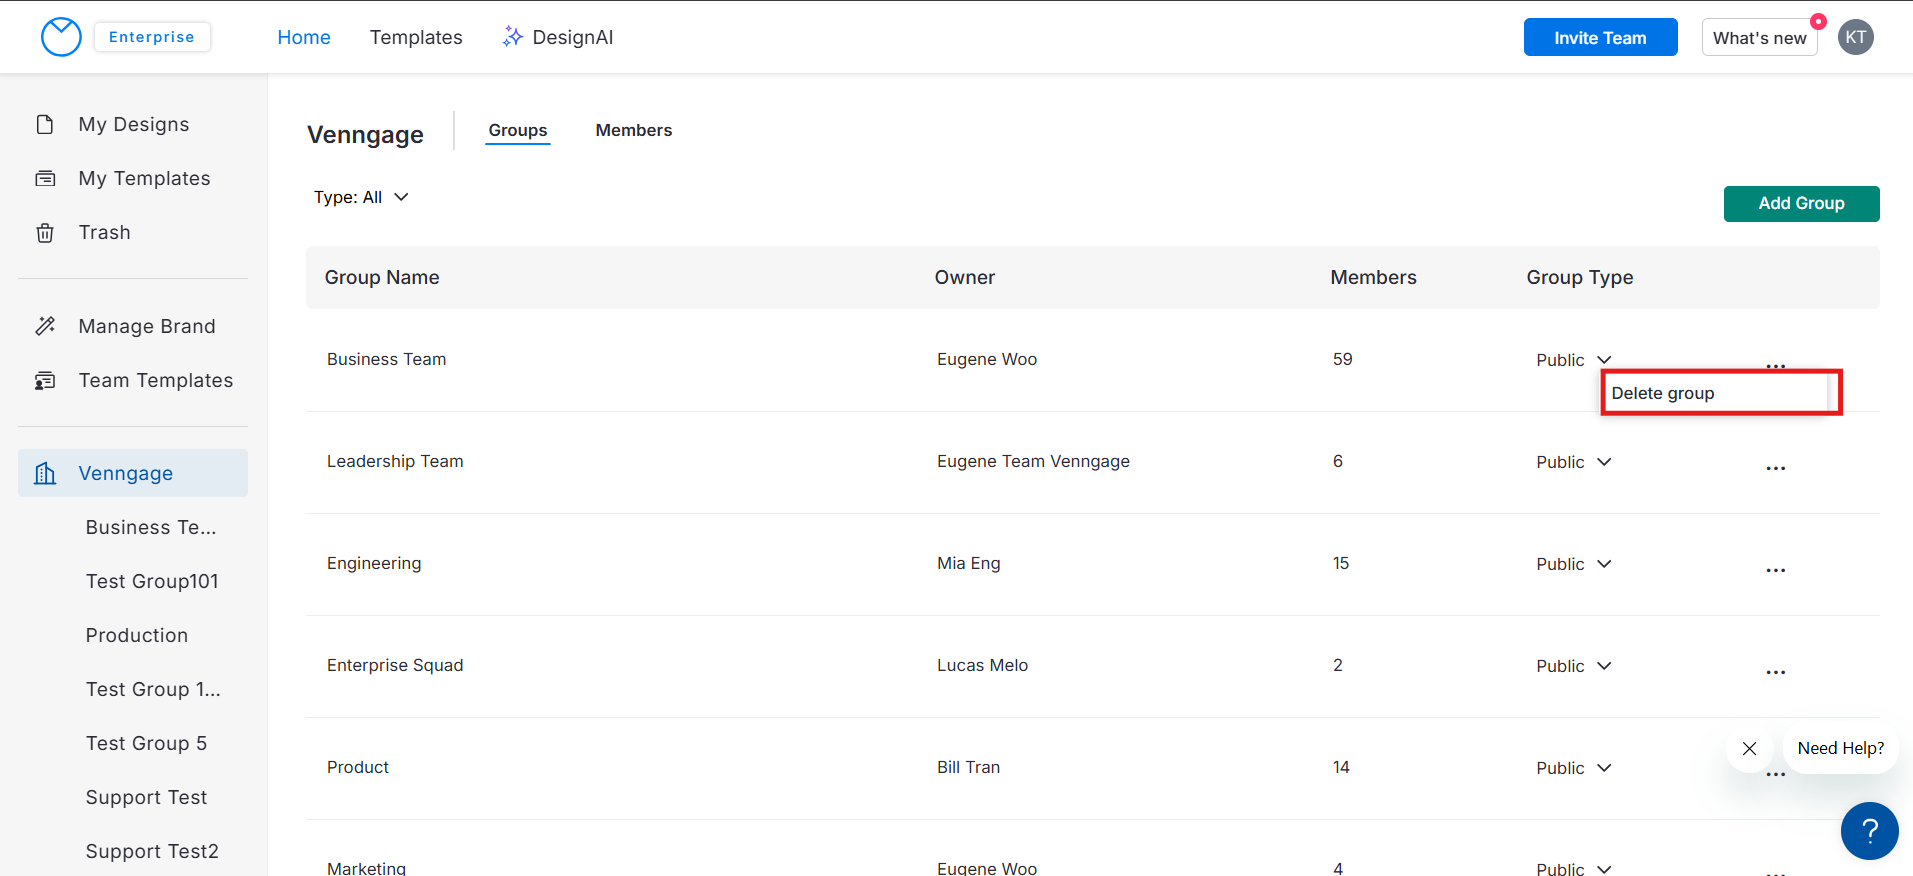
Task: Click the Manage Brand wand icon
Action: click(x=45, y=326)
